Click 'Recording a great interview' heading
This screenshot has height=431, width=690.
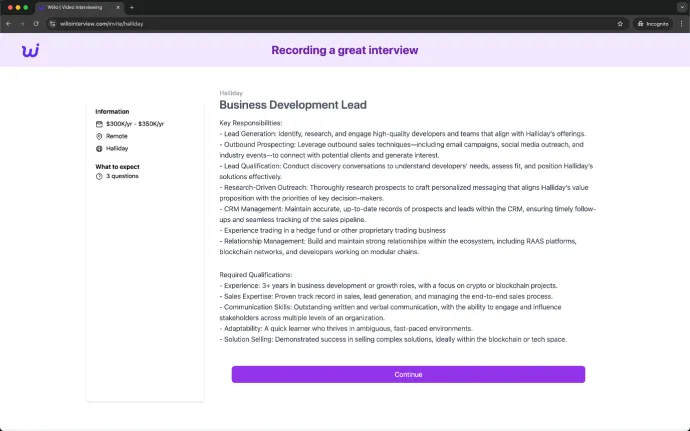(345, 50)
